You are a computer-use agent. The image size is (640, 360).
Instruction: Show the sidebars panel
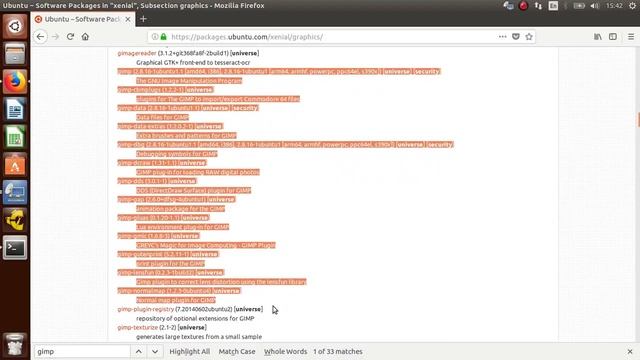pos(613,37)
